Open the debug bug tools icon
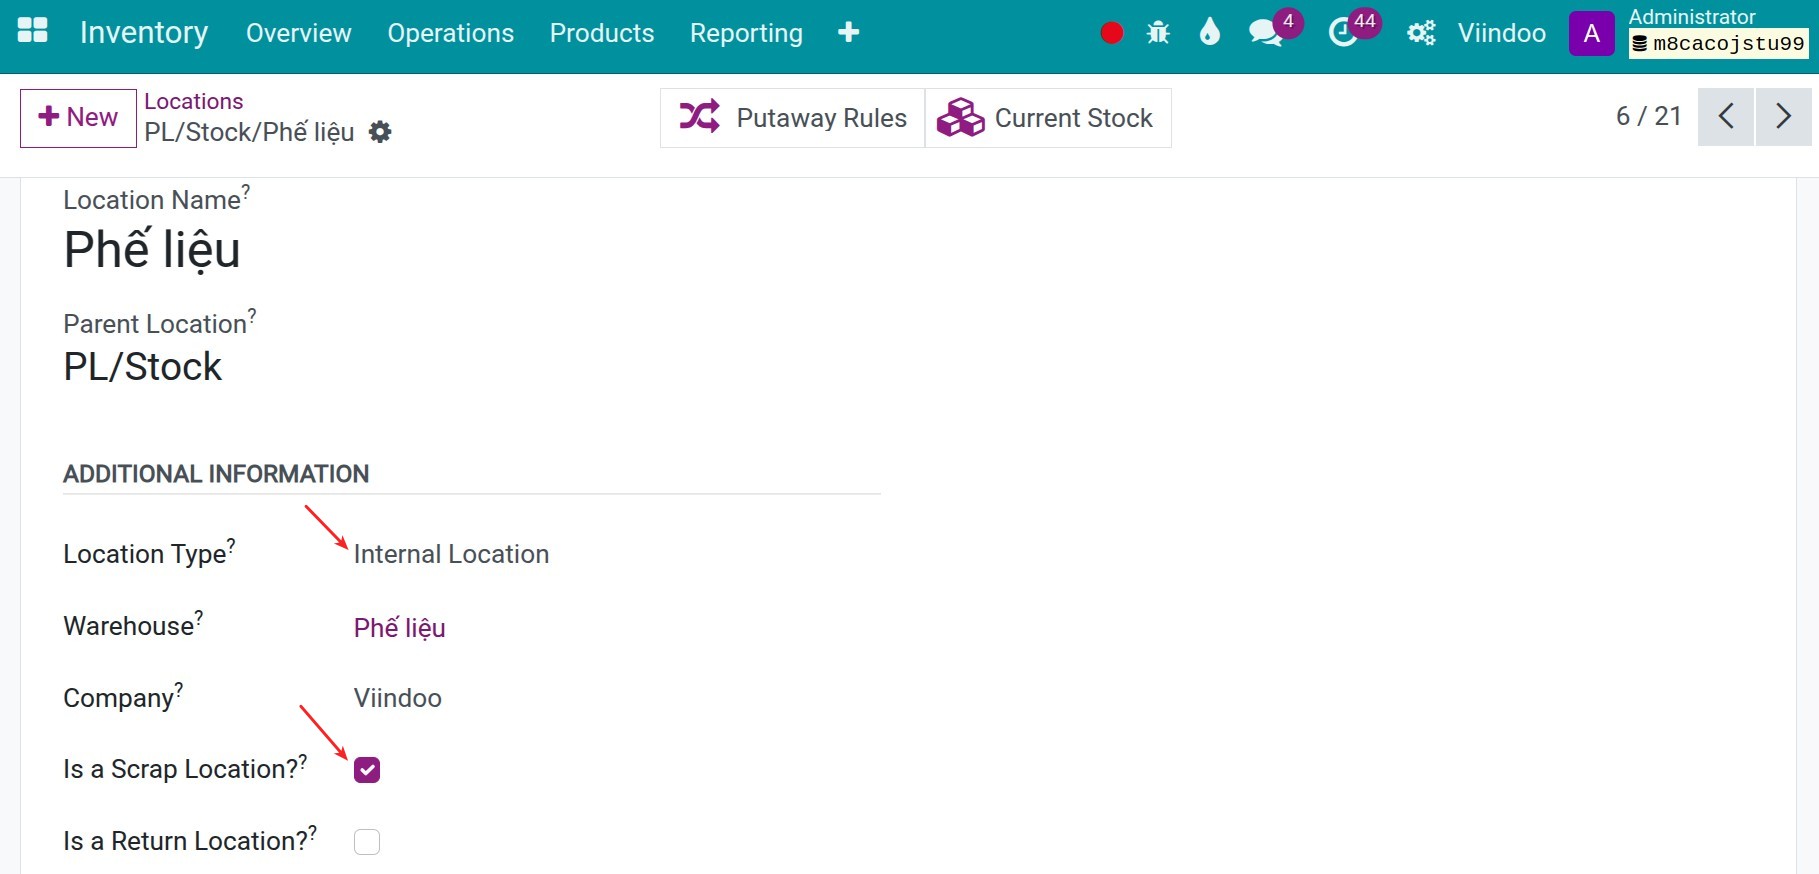Image resolution: width=1819 pixels, height=874 pixels. [x=1158, y=33]
